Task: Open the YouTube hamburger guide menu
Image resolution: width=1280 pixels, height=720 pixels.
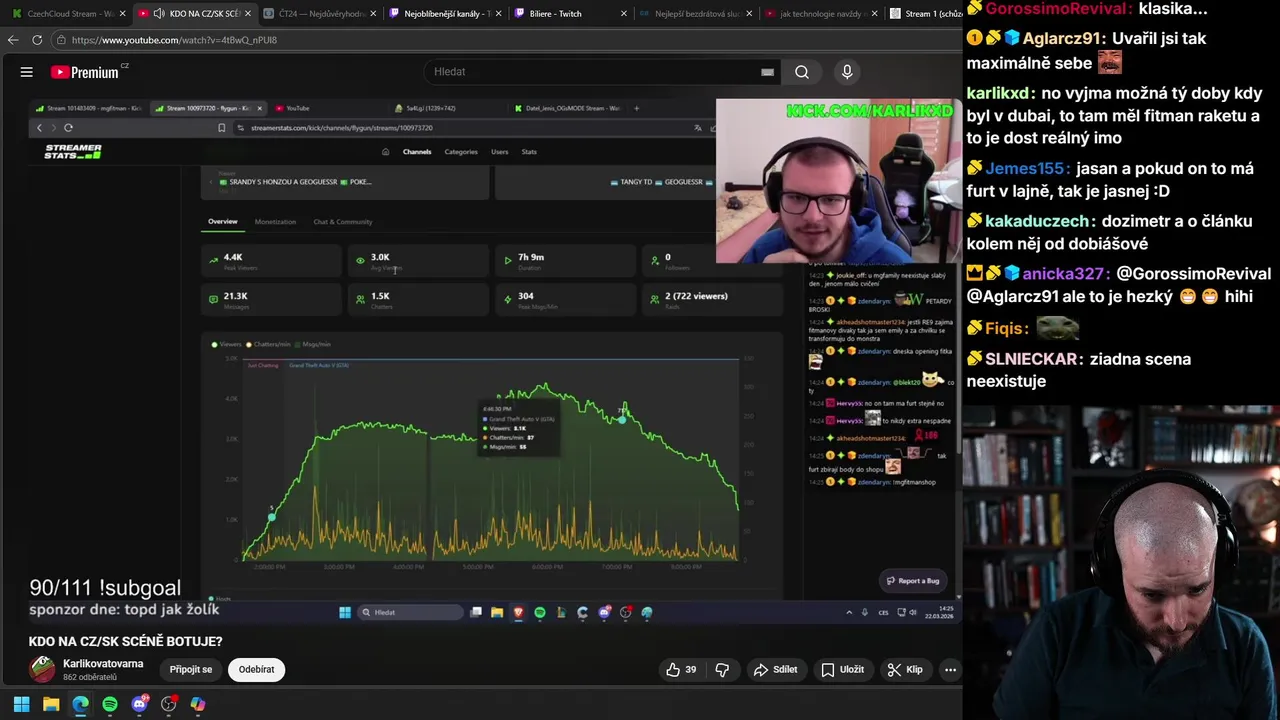Action: point(27,72)
